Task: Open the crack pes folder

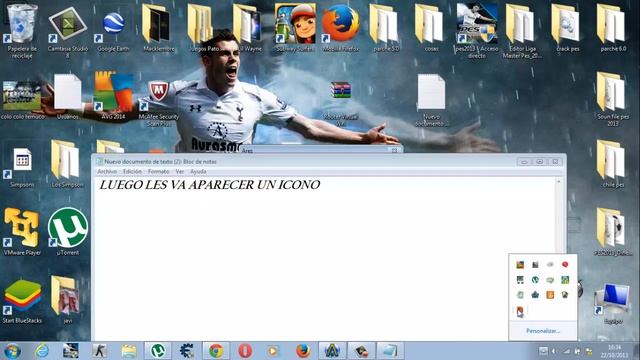Action: [568, 29]
